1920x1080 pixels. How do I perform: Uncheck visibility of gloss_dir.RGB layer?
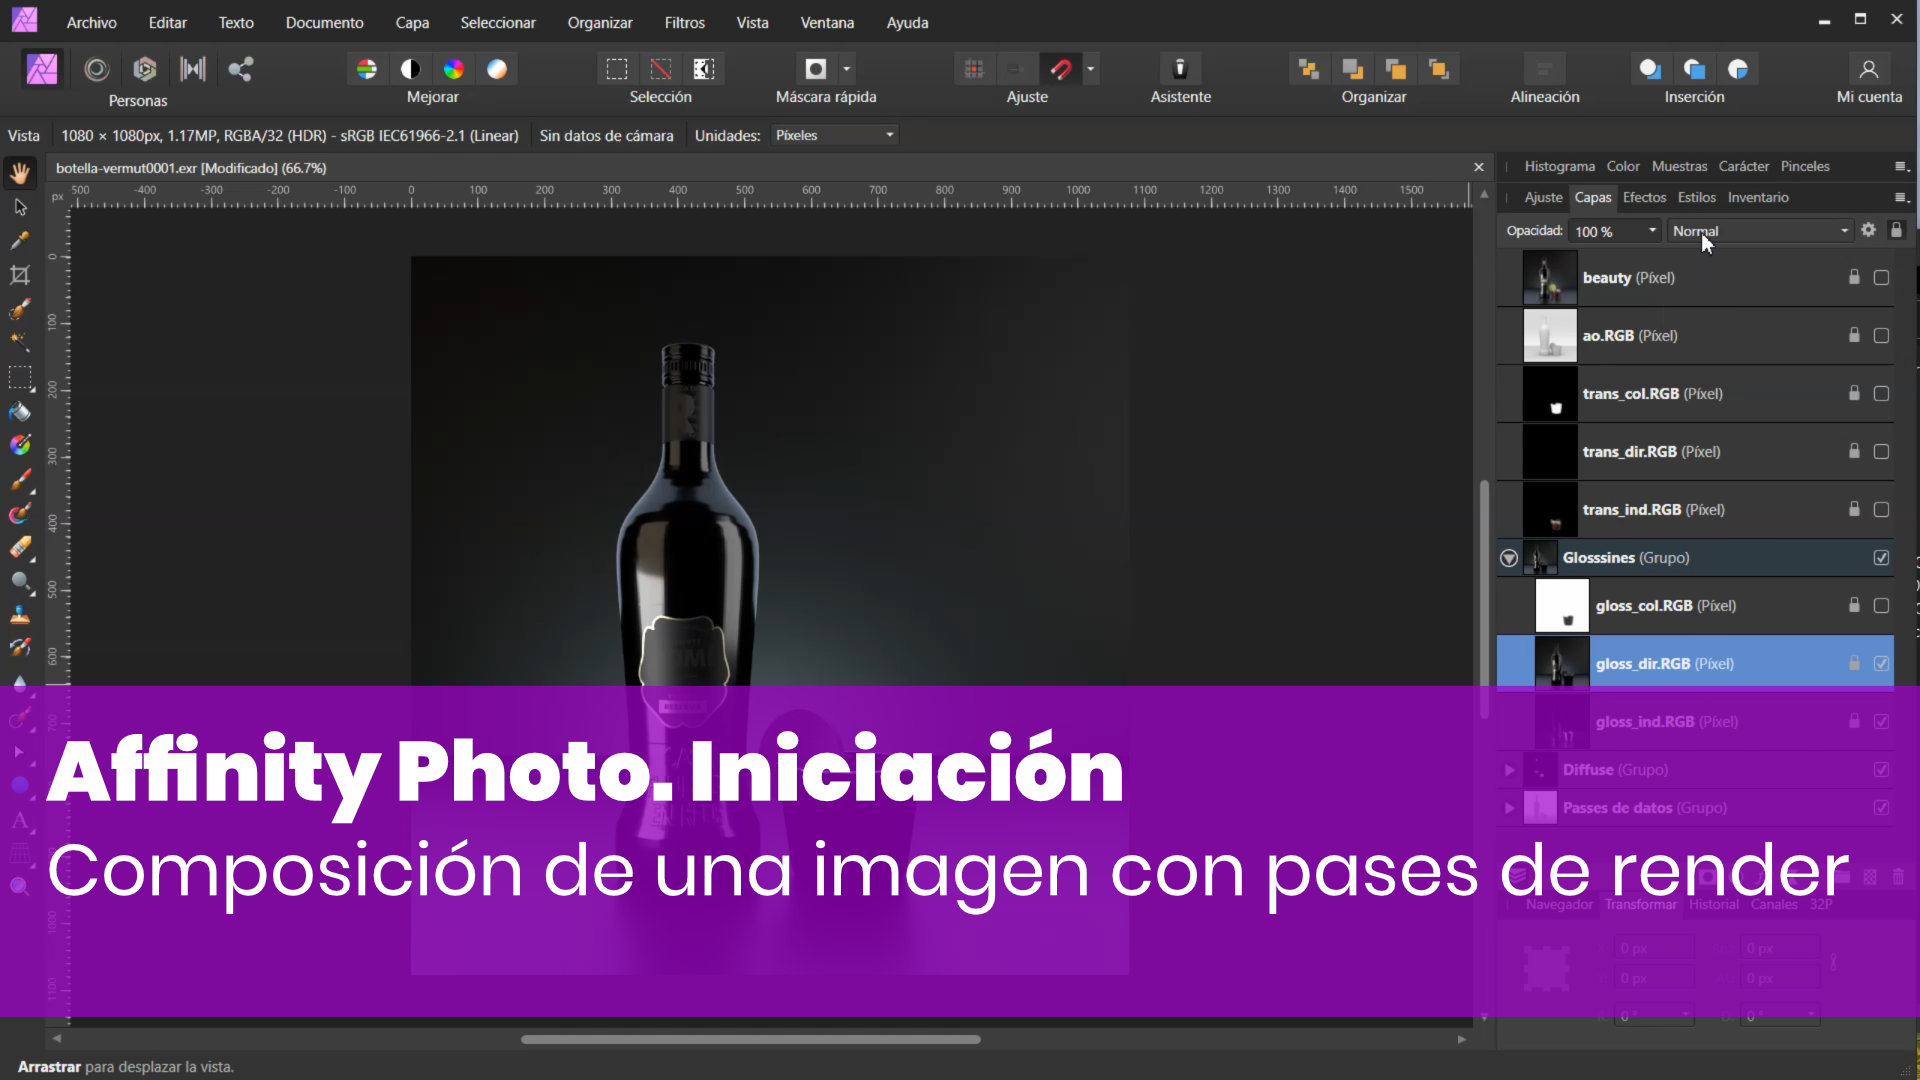pos(1881,664)
